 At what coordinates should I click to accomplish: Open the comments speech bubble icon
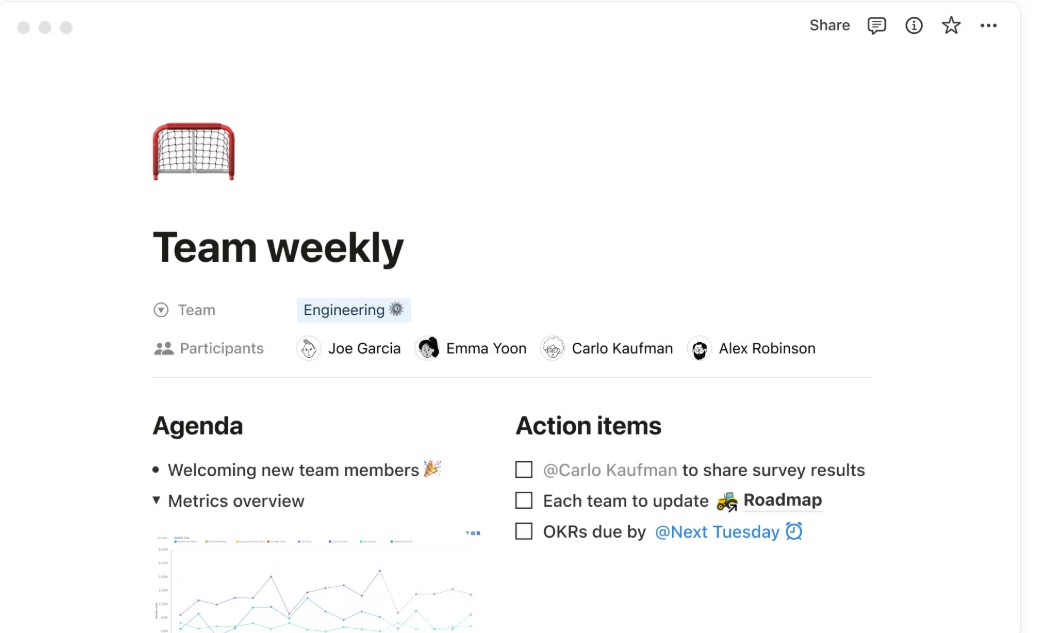[x=877, y=26]
